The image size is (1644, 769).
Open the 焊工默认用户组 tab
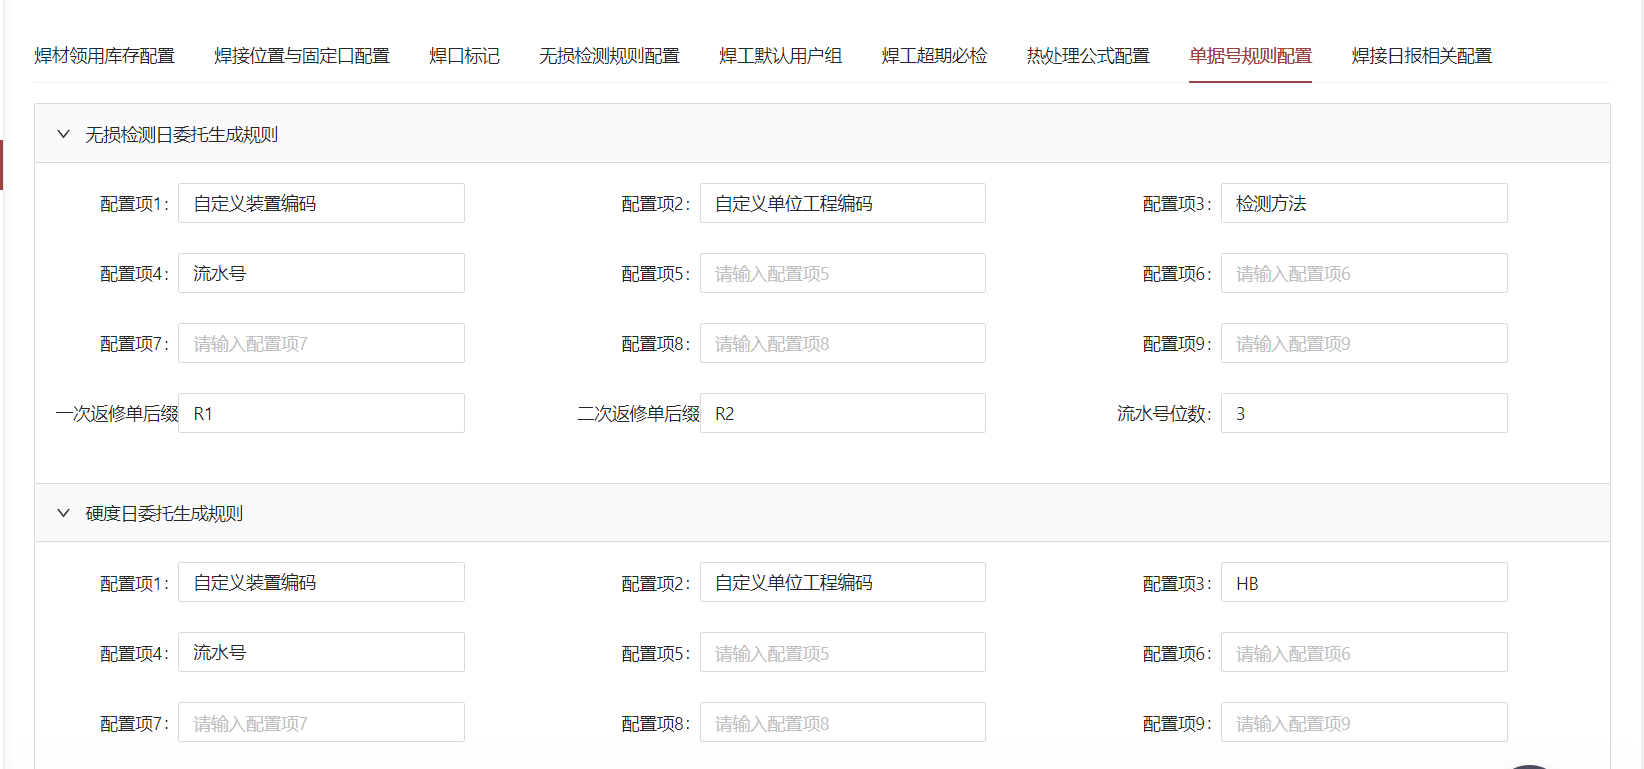point(780,56)
